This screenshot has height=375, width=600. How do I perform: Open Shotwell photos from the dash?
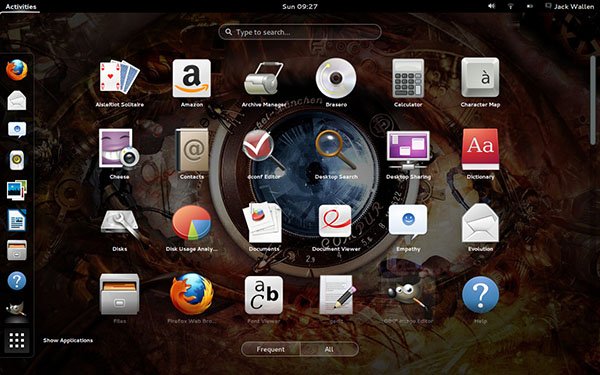17,190
